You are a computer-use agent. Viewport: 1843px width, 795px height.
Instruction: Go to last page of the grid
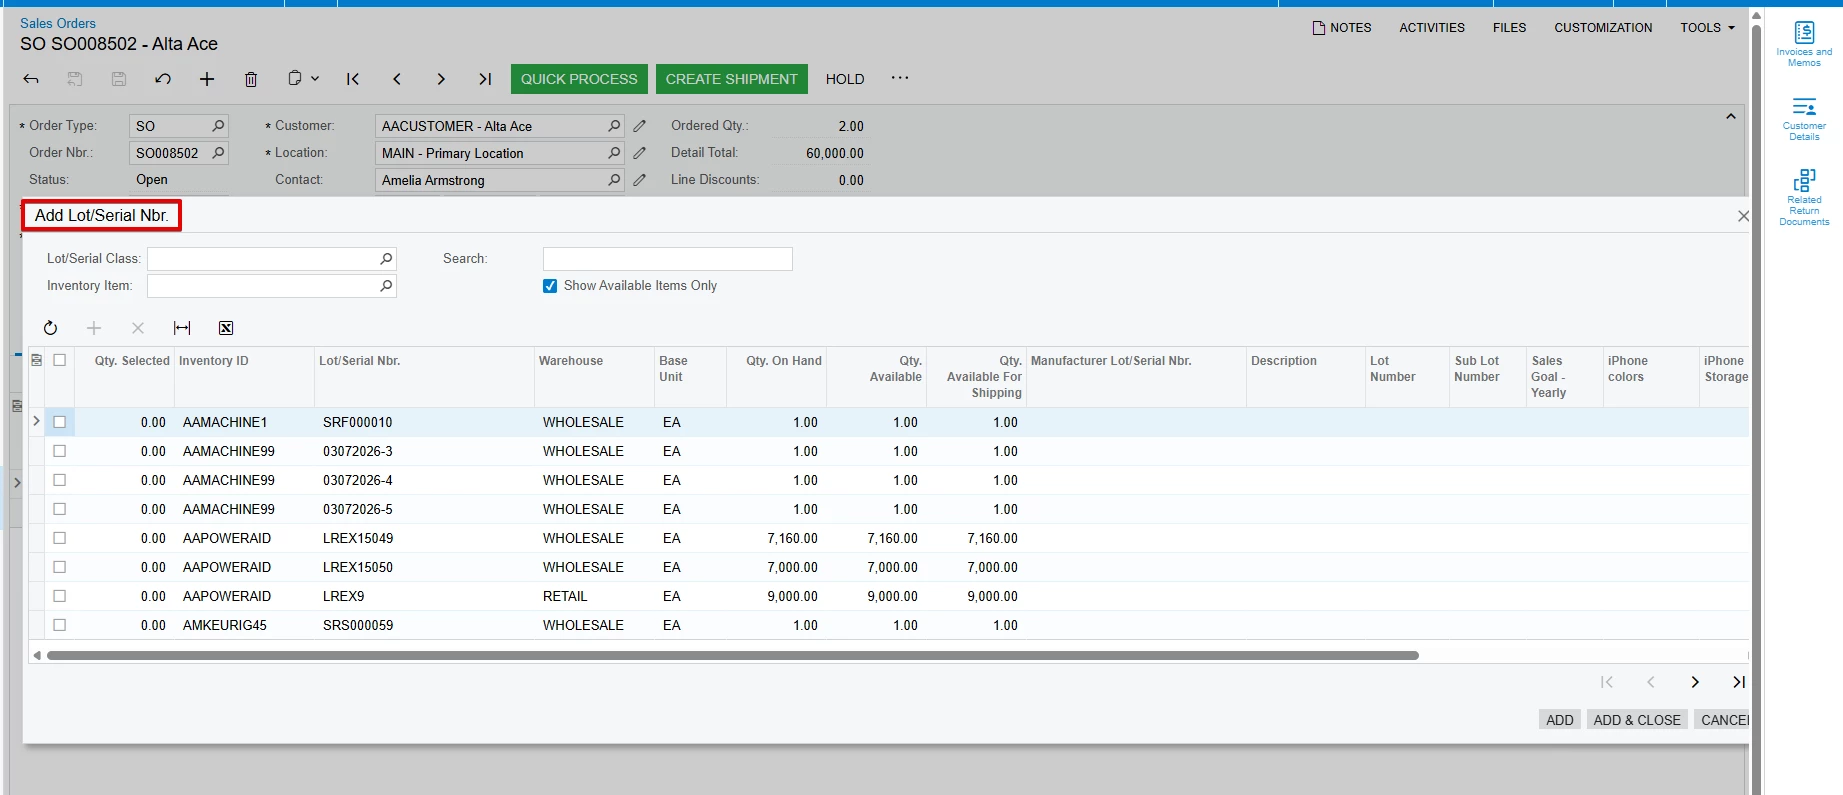1739,682
